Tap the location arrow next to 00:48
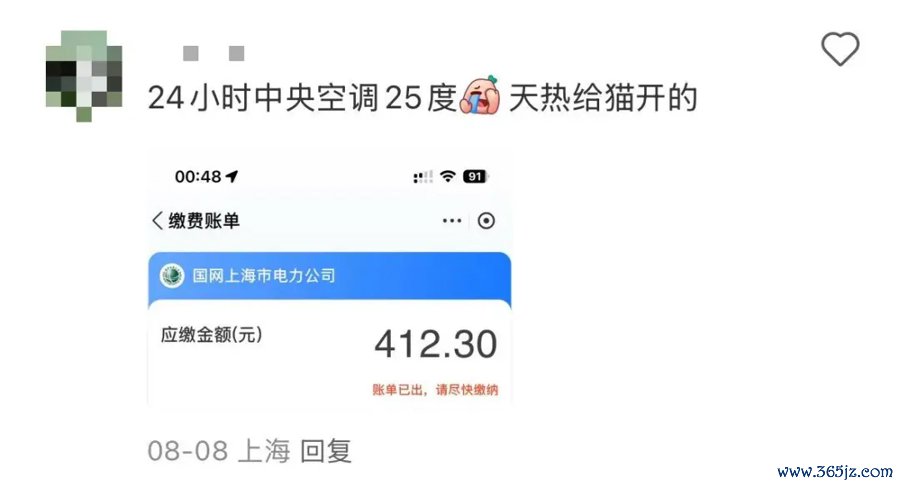 coord(232,176)
